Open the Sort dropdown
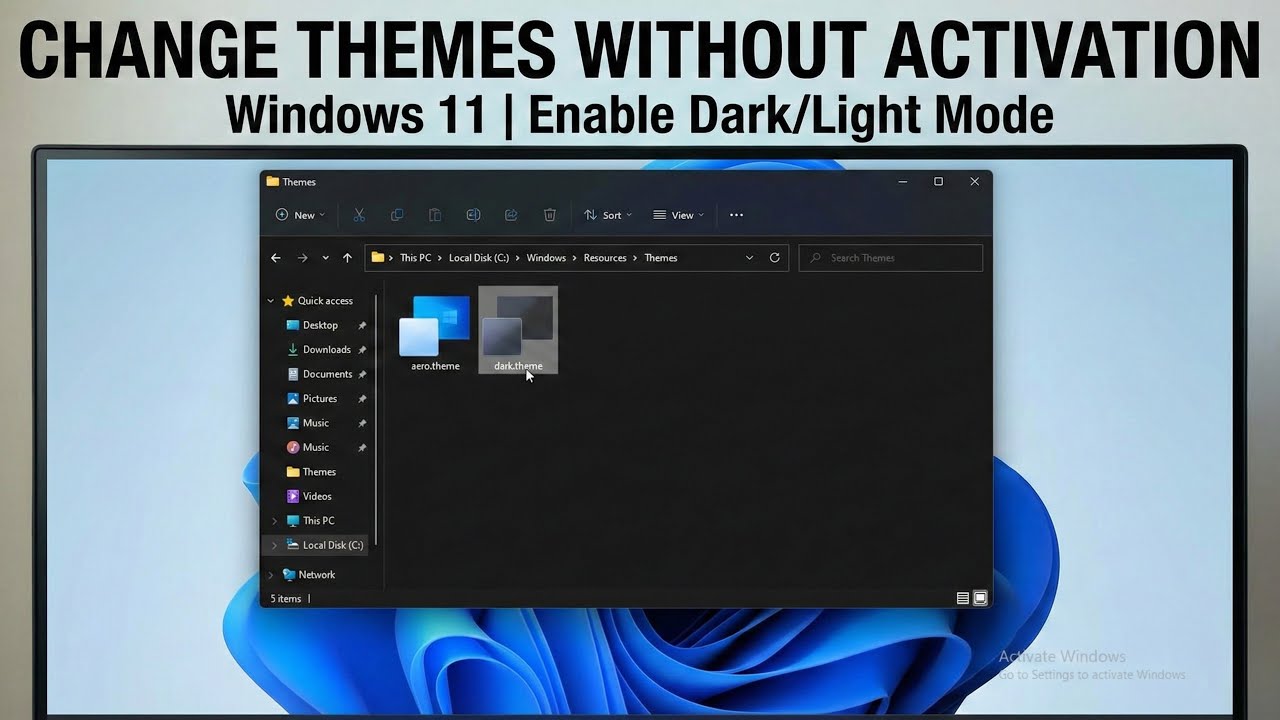 pyautogui.click(x=608, y=215)
